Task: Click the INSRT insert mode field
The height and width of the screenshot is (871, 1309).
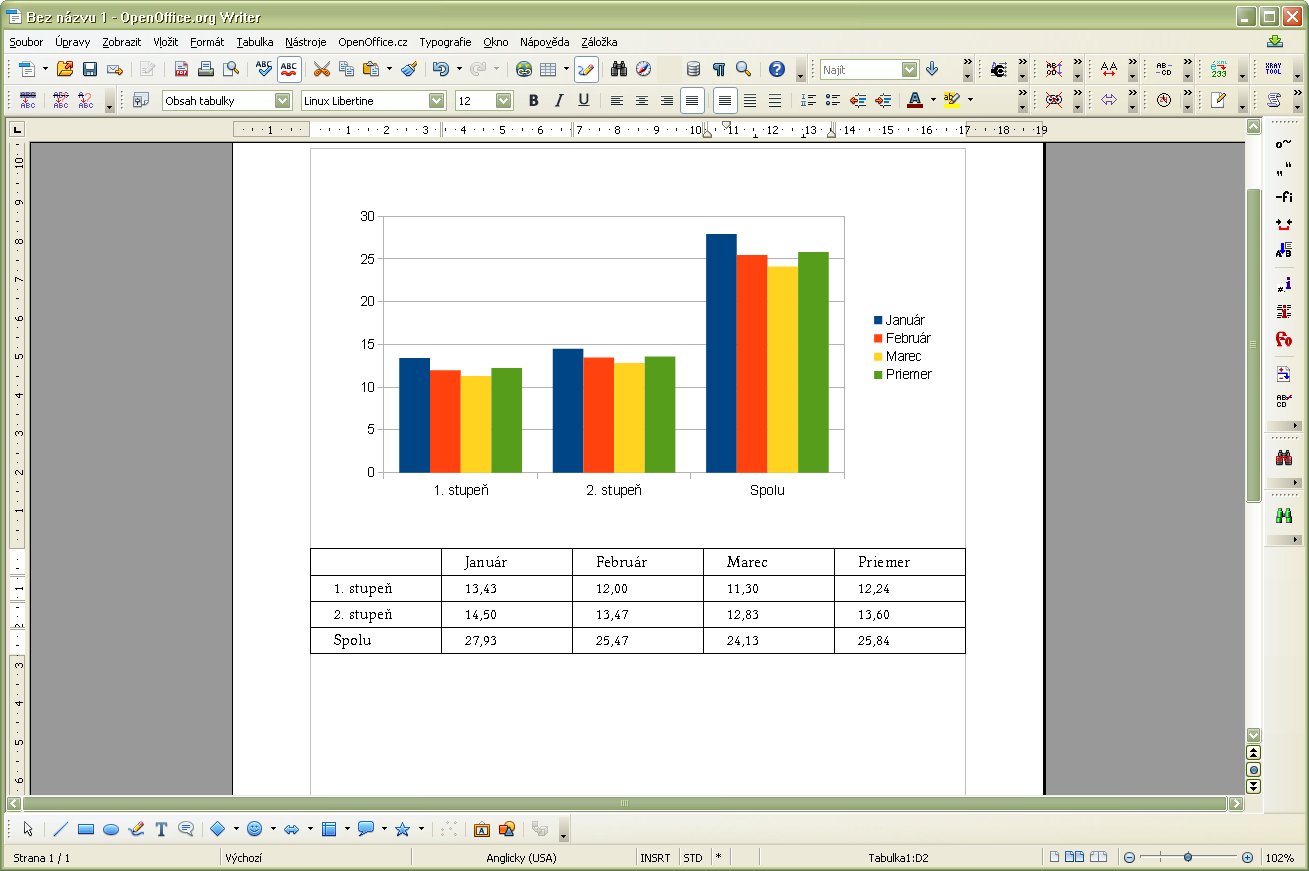Action: 656,858
